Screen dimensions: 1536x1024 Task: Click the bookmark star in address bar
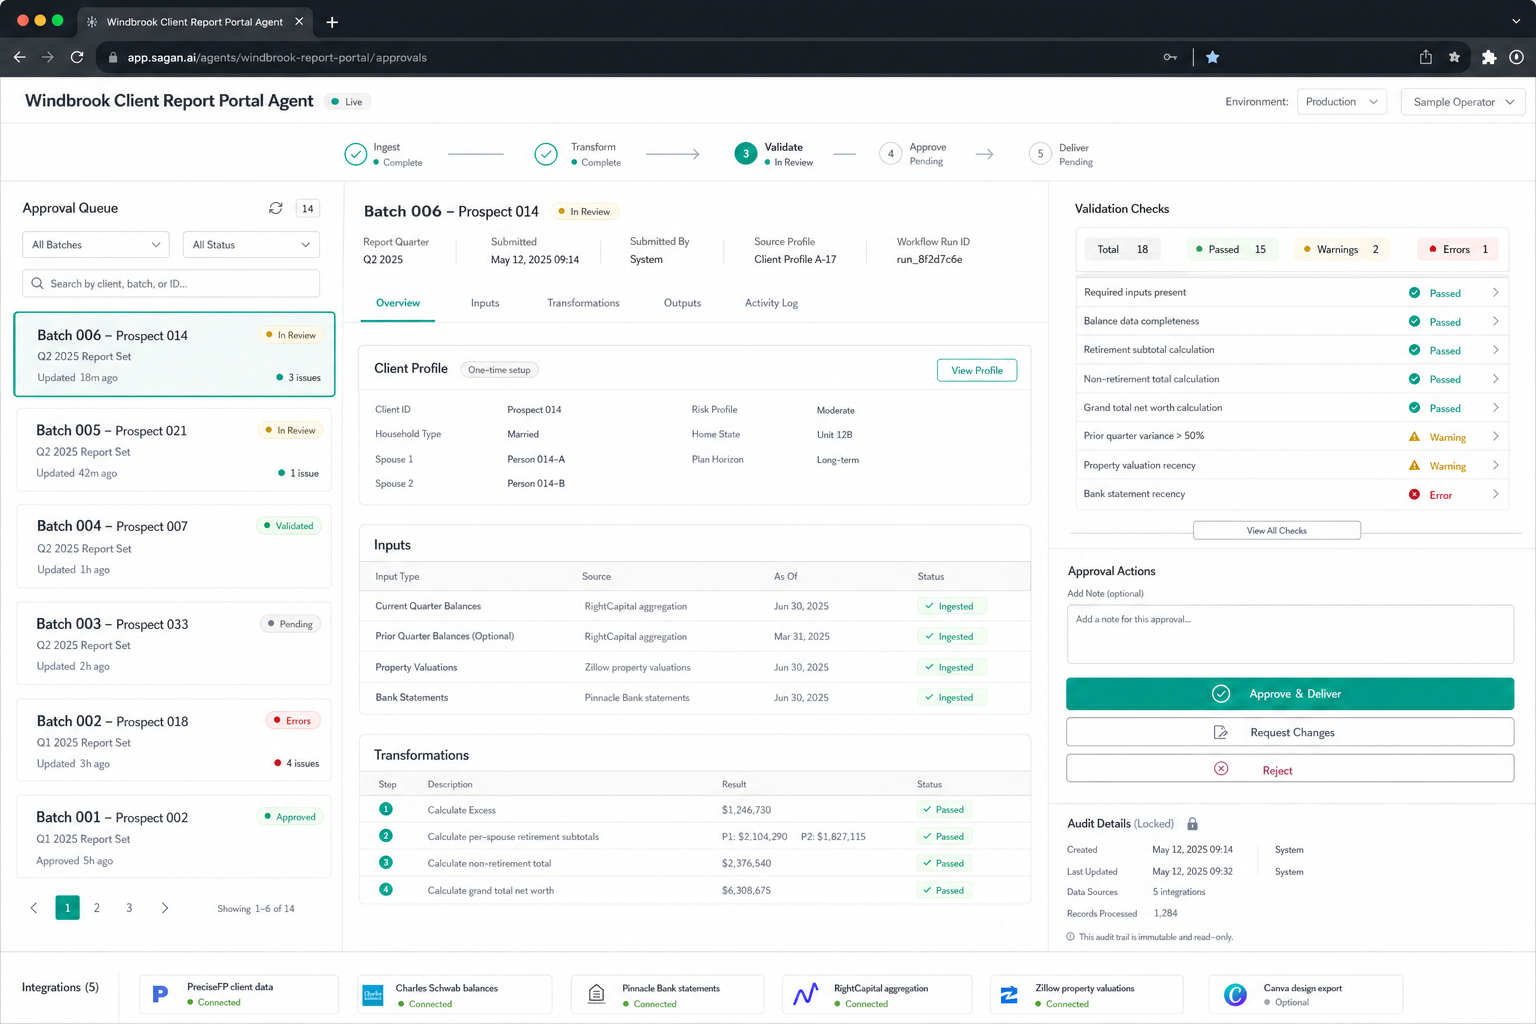click(1212, 57)
